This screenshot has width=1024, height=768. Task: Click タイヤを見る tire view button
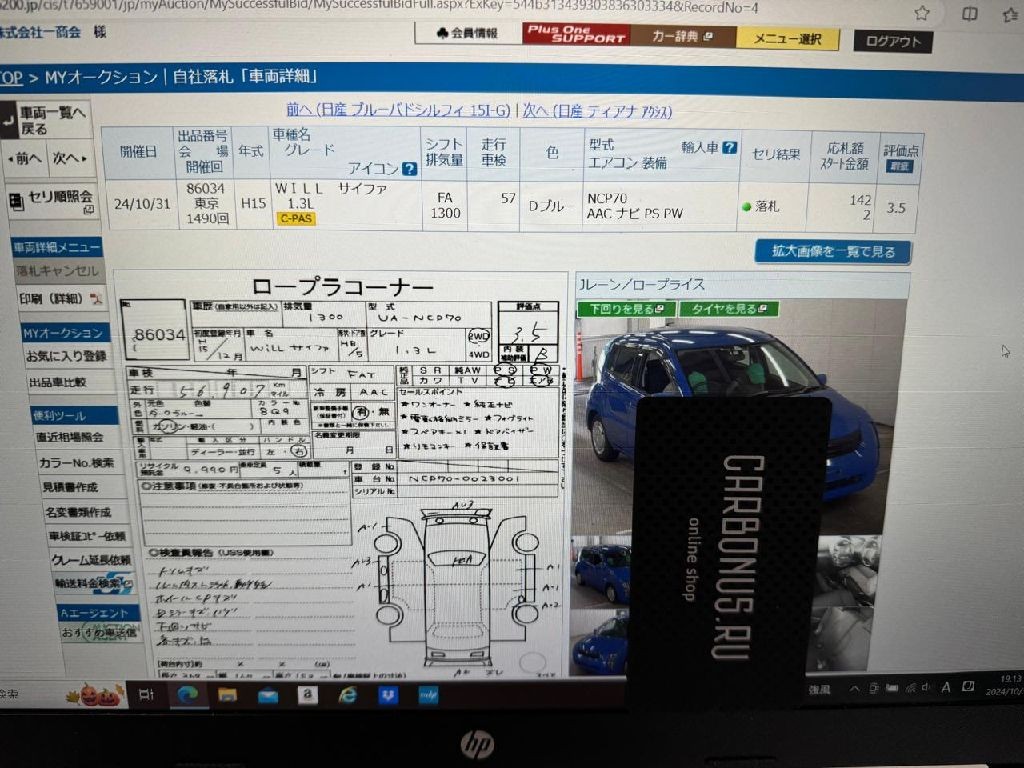[729, 309]
